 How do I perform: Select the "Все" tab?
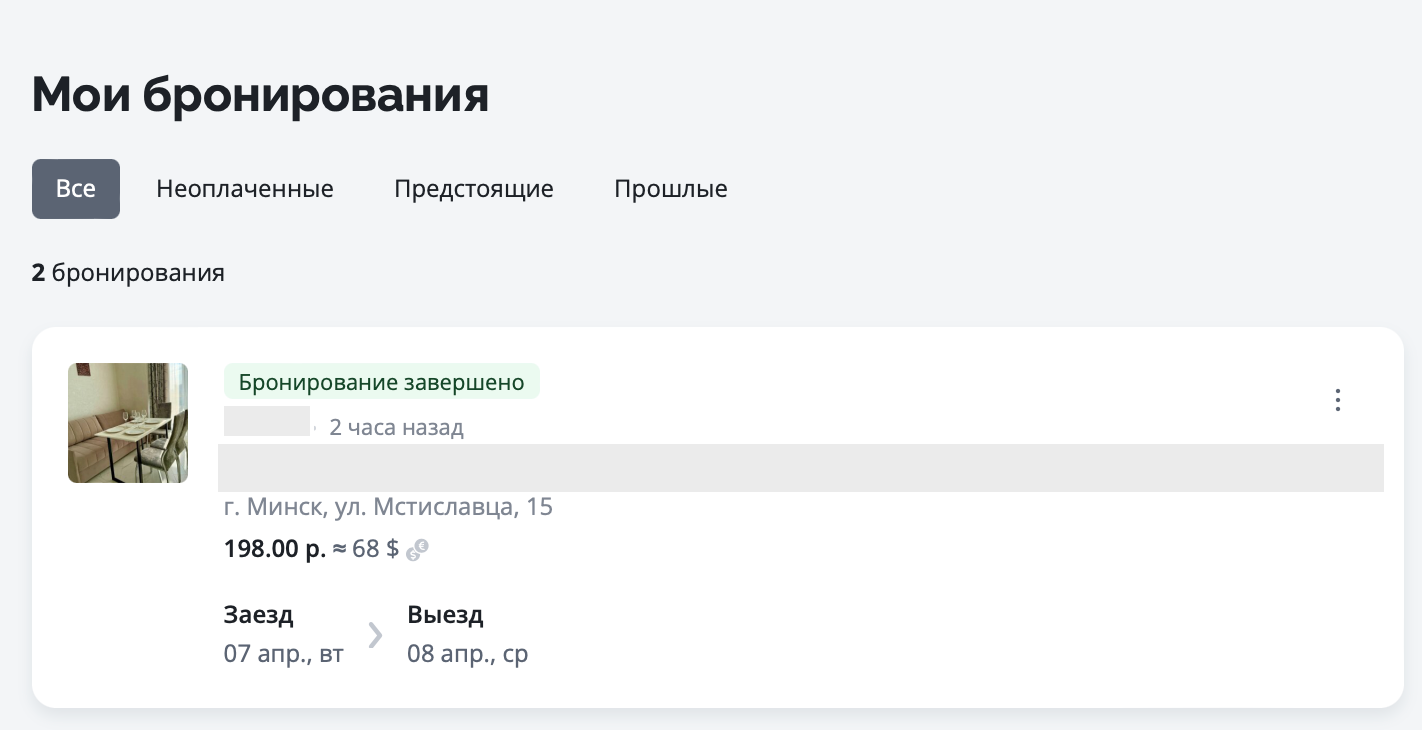[76, 189]
